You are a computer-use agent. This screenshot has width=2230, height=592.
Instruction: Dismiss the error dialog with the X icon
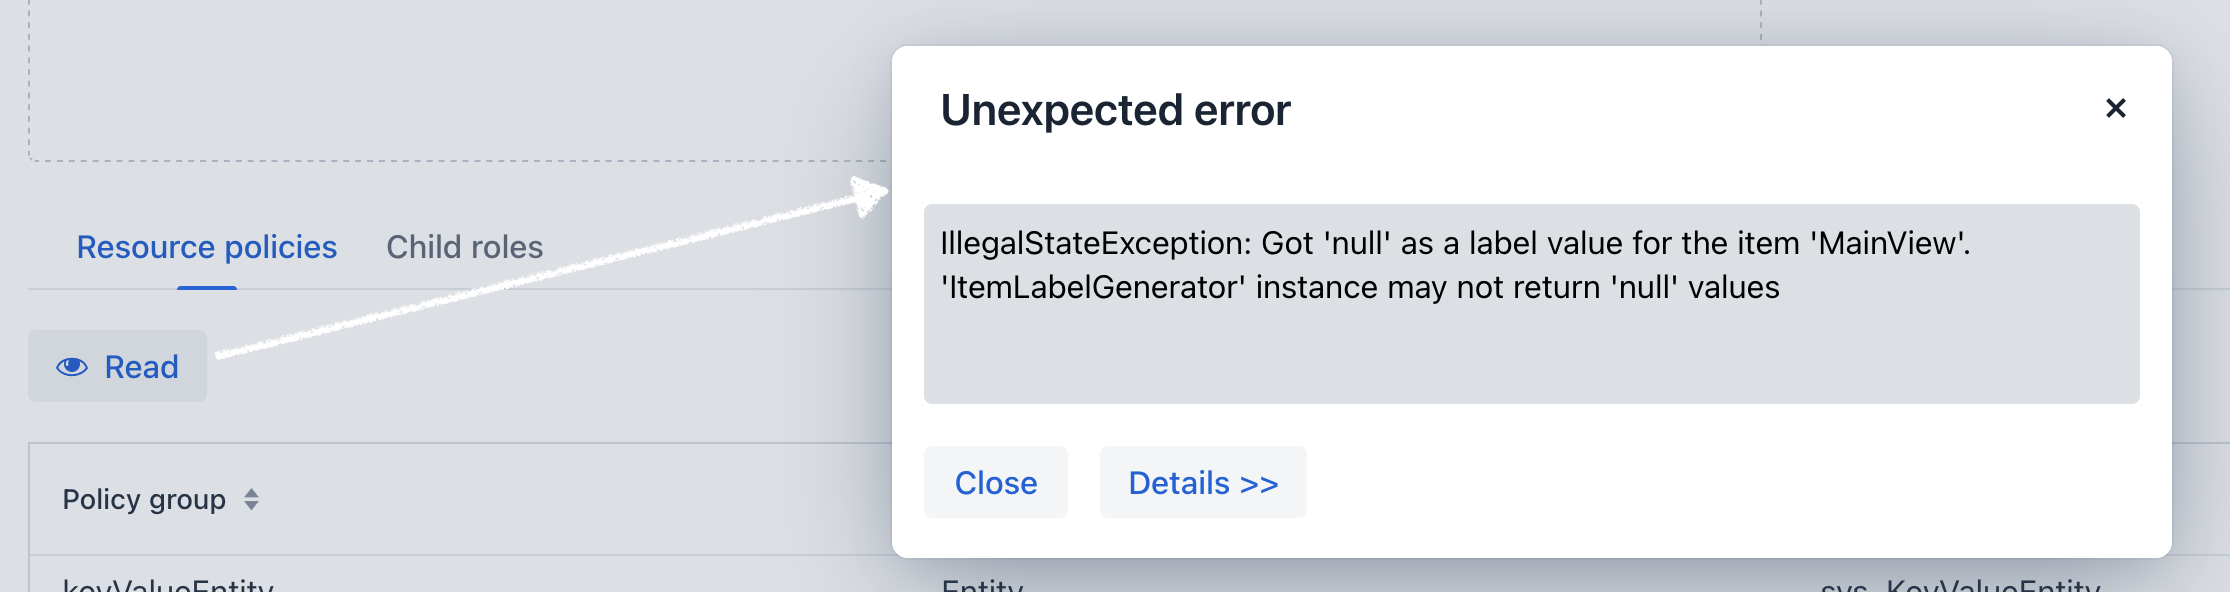click(x=2115, y=108)
